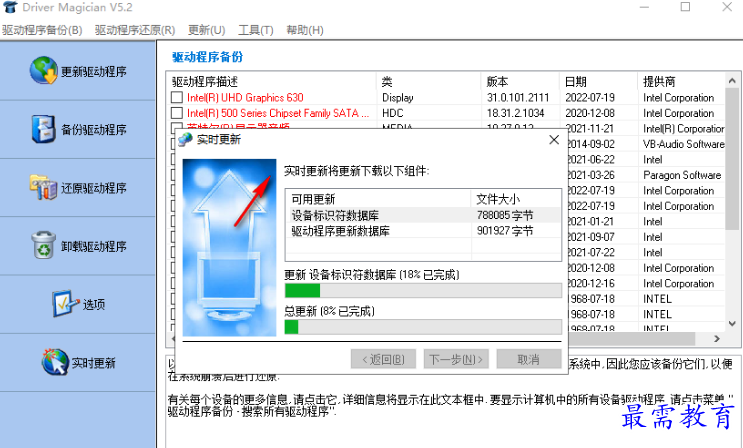The image size is (743, 448).
Task: Click the 还原驱动程序 label in sidebar
Action: click(x=94, y=188)
